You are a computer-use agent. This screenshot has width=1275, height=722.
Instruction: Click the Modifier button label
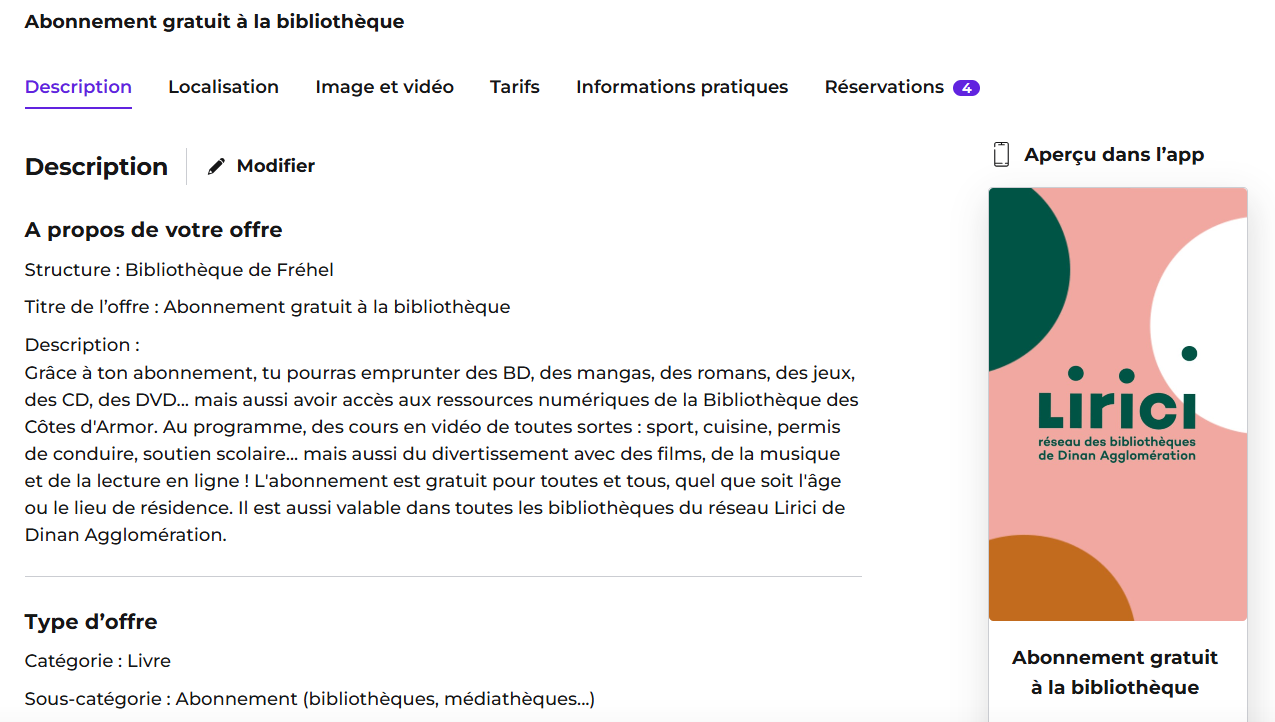click(276, 166)
